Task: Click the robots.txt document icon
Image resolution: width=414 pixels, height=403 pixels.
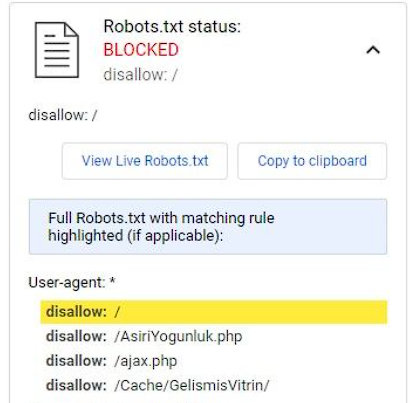Action: coord(57,50)
